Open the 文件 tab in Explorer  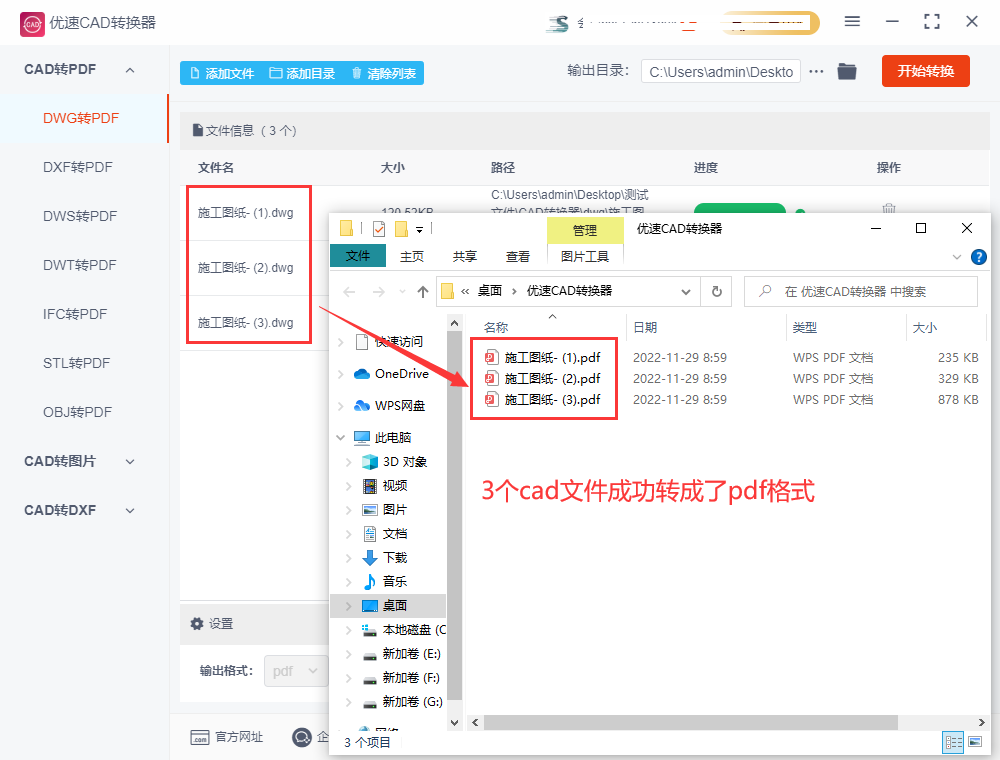point(358,256)
